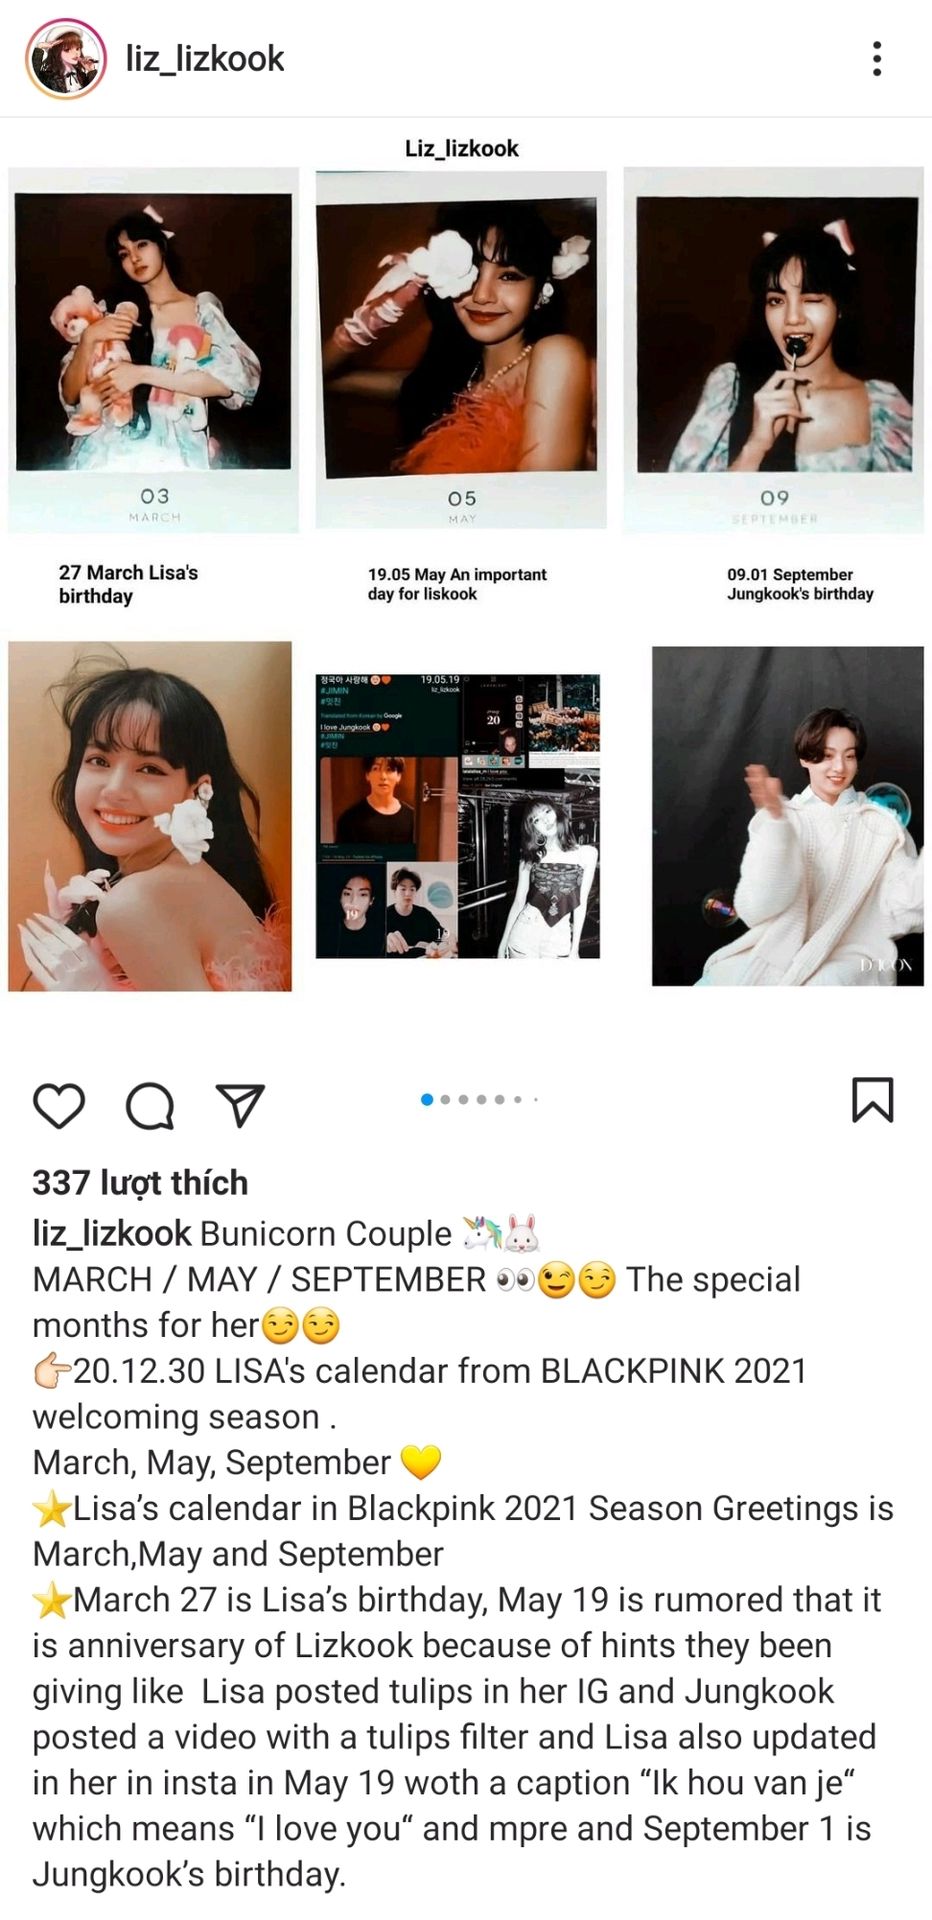
Task: Open comments with speech bubble icon
Action: [x=150, y=1104]
